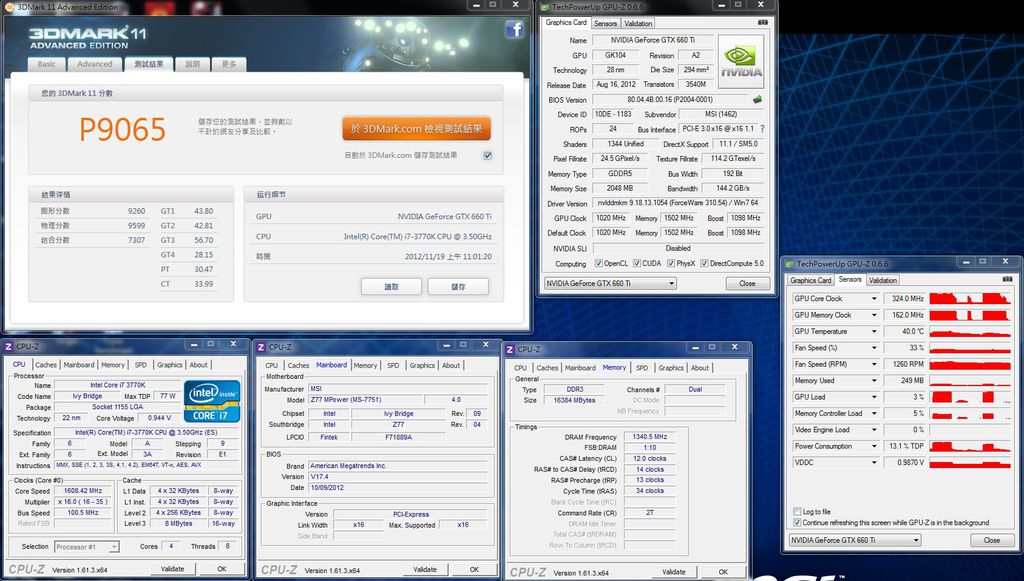Screen dimensions: 1024x581
Task: Open the Fan Speed (%) sensor dropdown
Action: point(874,348)
